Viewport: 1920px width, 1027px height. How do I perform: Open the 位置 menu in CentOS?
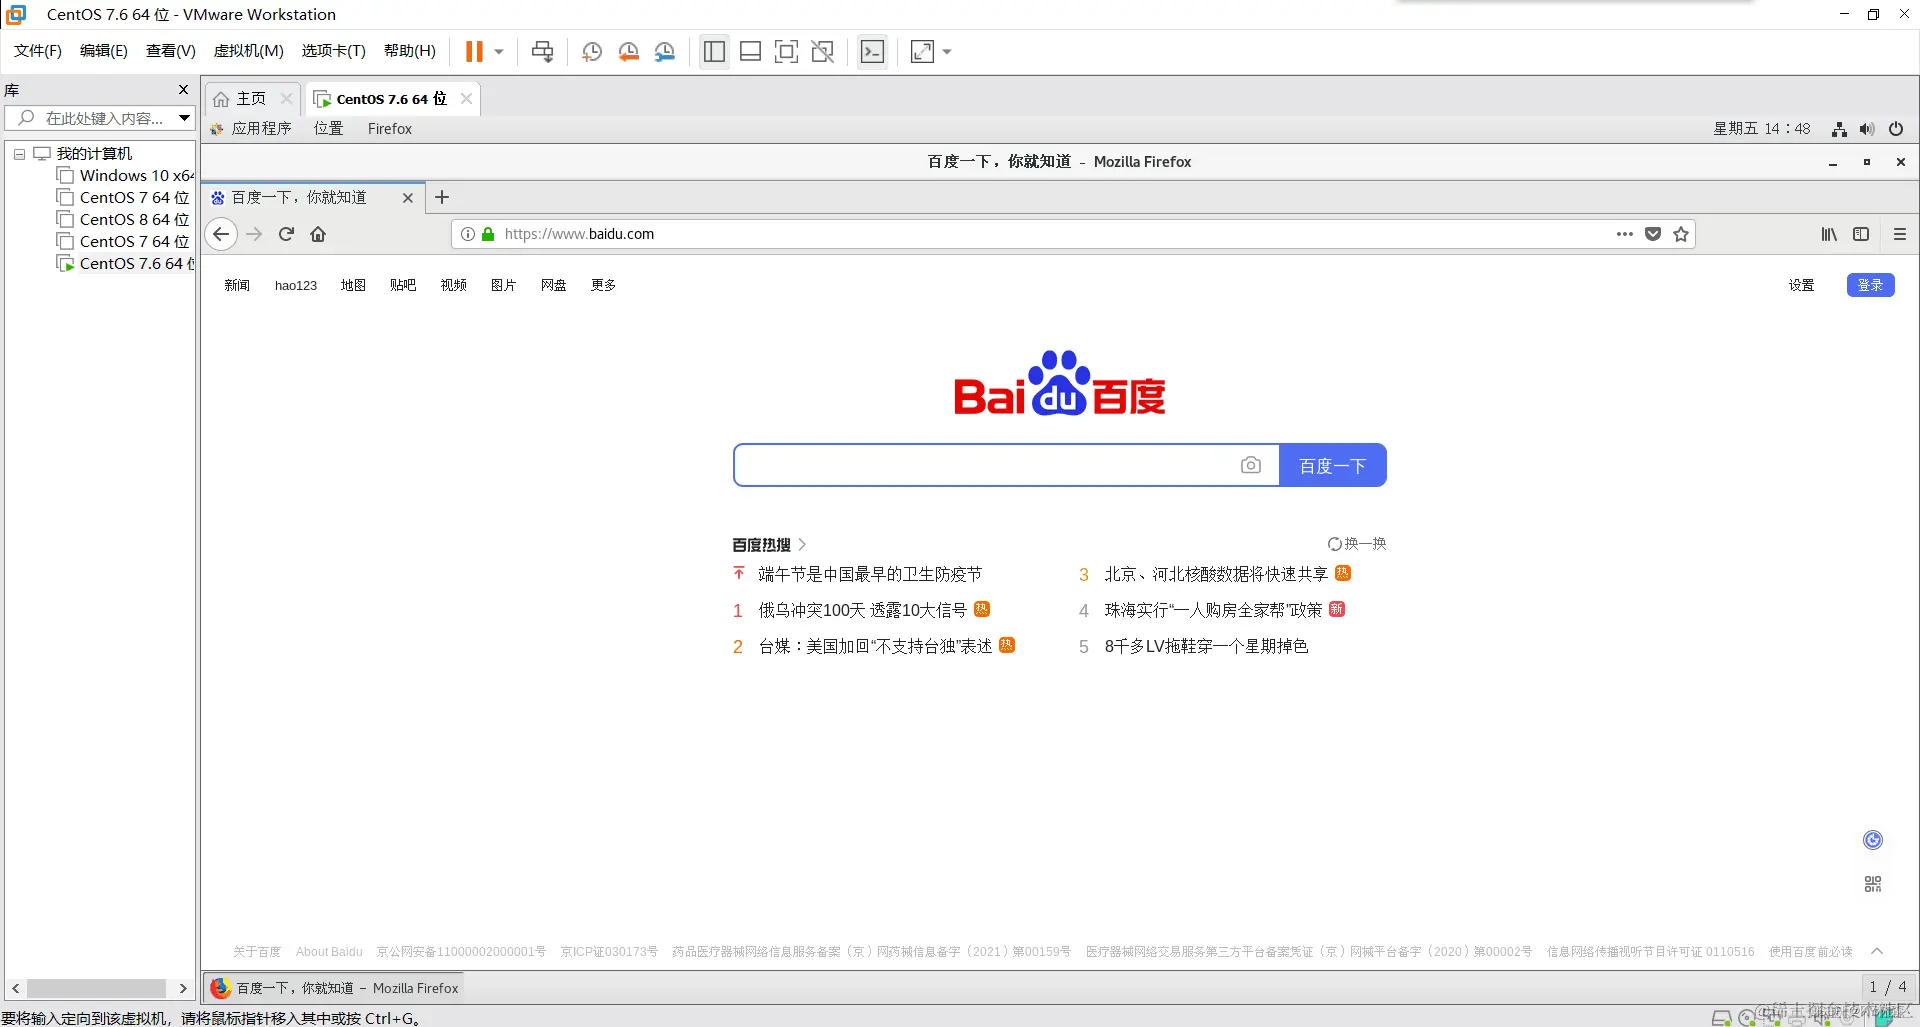click(329, 129)
